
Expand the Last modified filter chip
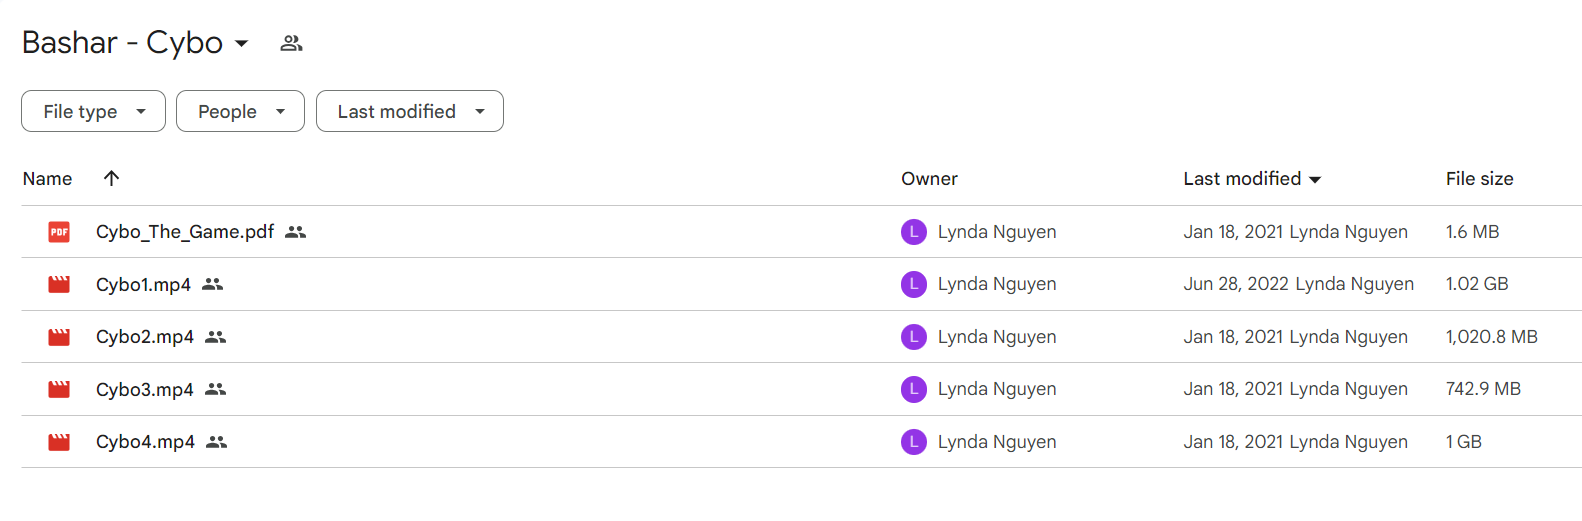410,111
